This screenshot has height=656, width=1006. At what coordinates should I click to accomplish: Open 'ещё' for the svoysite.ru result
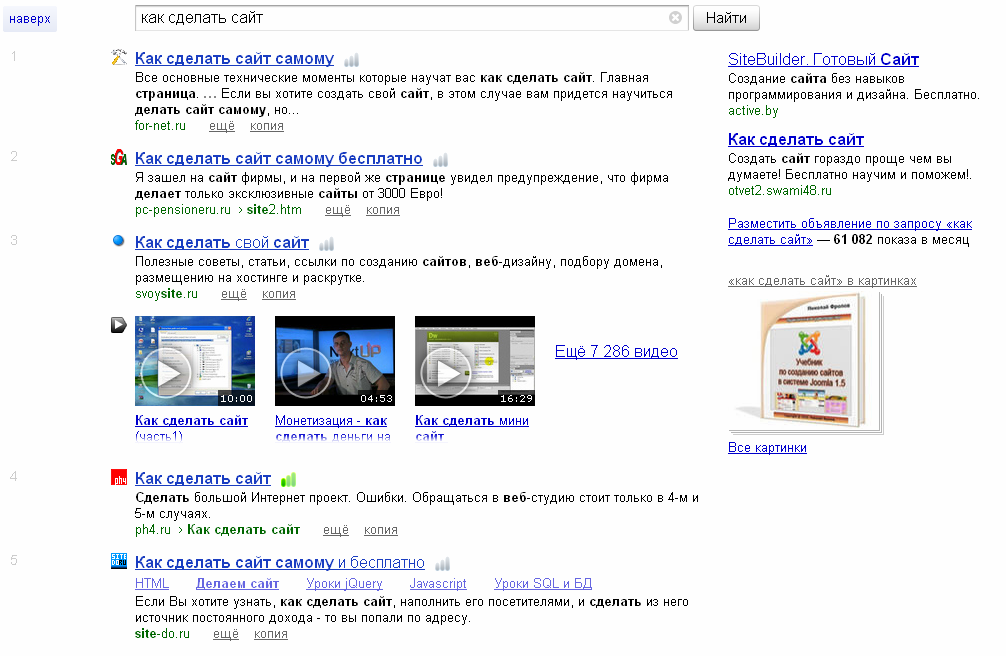click(x=234, y=294)
